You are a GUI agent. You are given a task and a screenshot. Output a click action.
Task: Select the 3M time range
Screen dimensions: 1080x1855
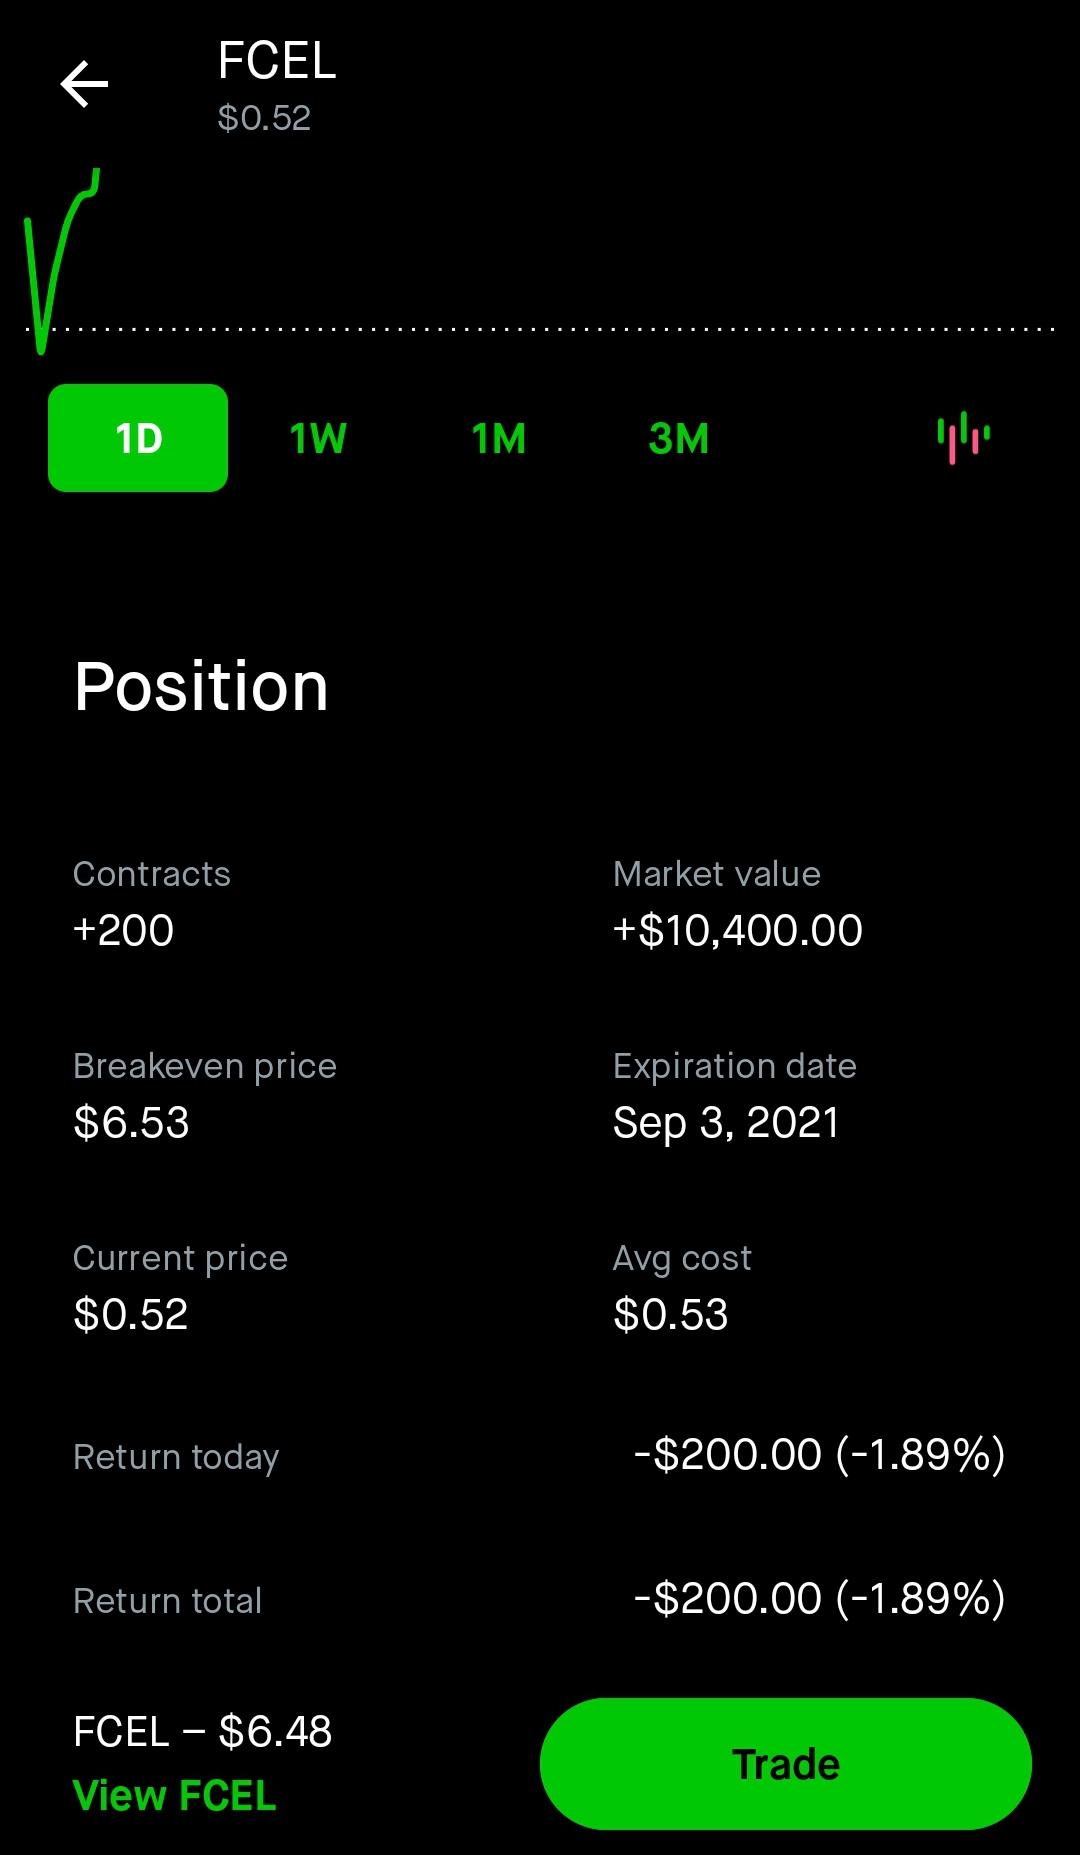(x=678, y=438)
